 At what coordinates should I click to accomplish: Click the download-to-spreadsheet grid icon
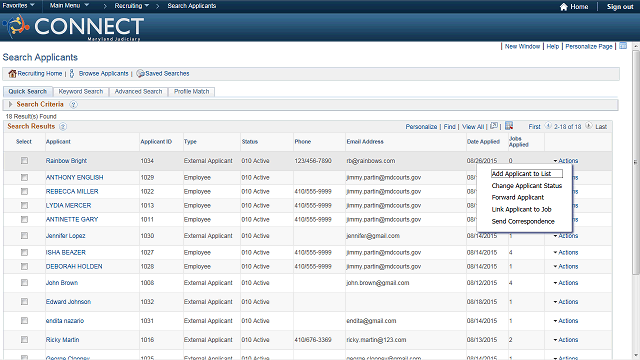[x=509, y=126]
